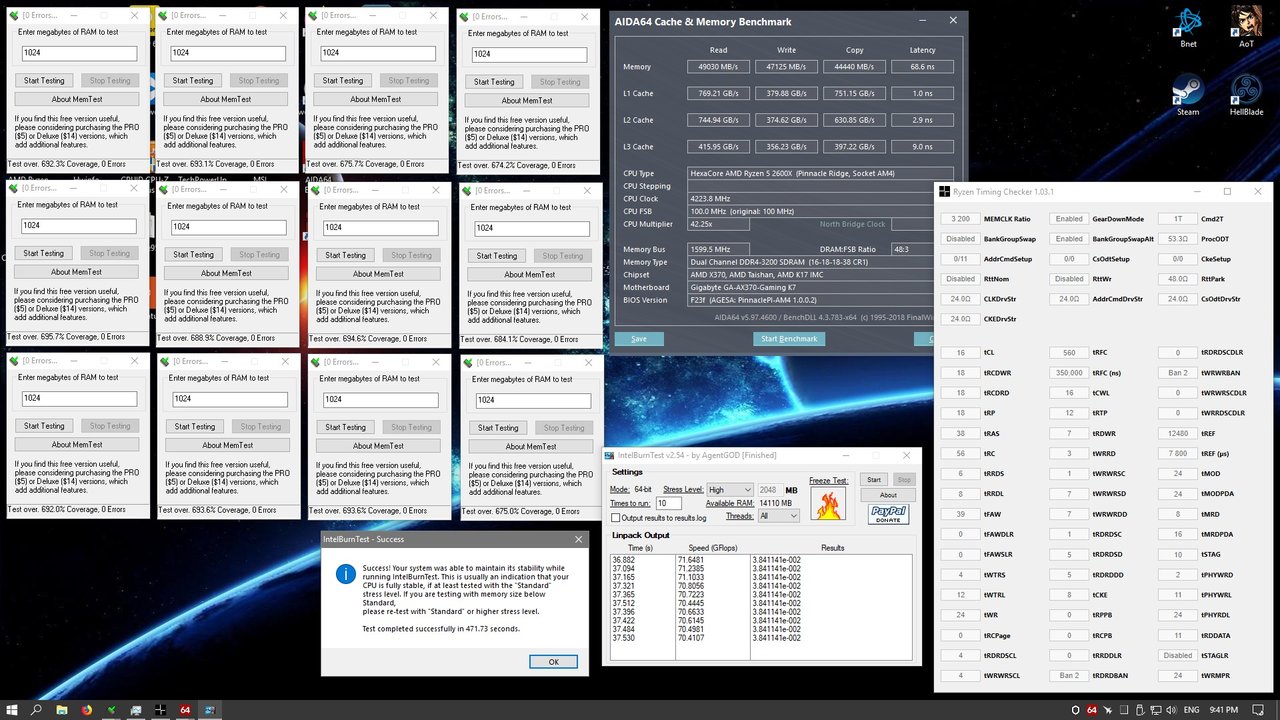Viewport: 1280px width, 720px height.
Task: Click Start Testing in the 693.6% coverage MemTest on the right
Action: pyautogui.click(x=346, y=427)
